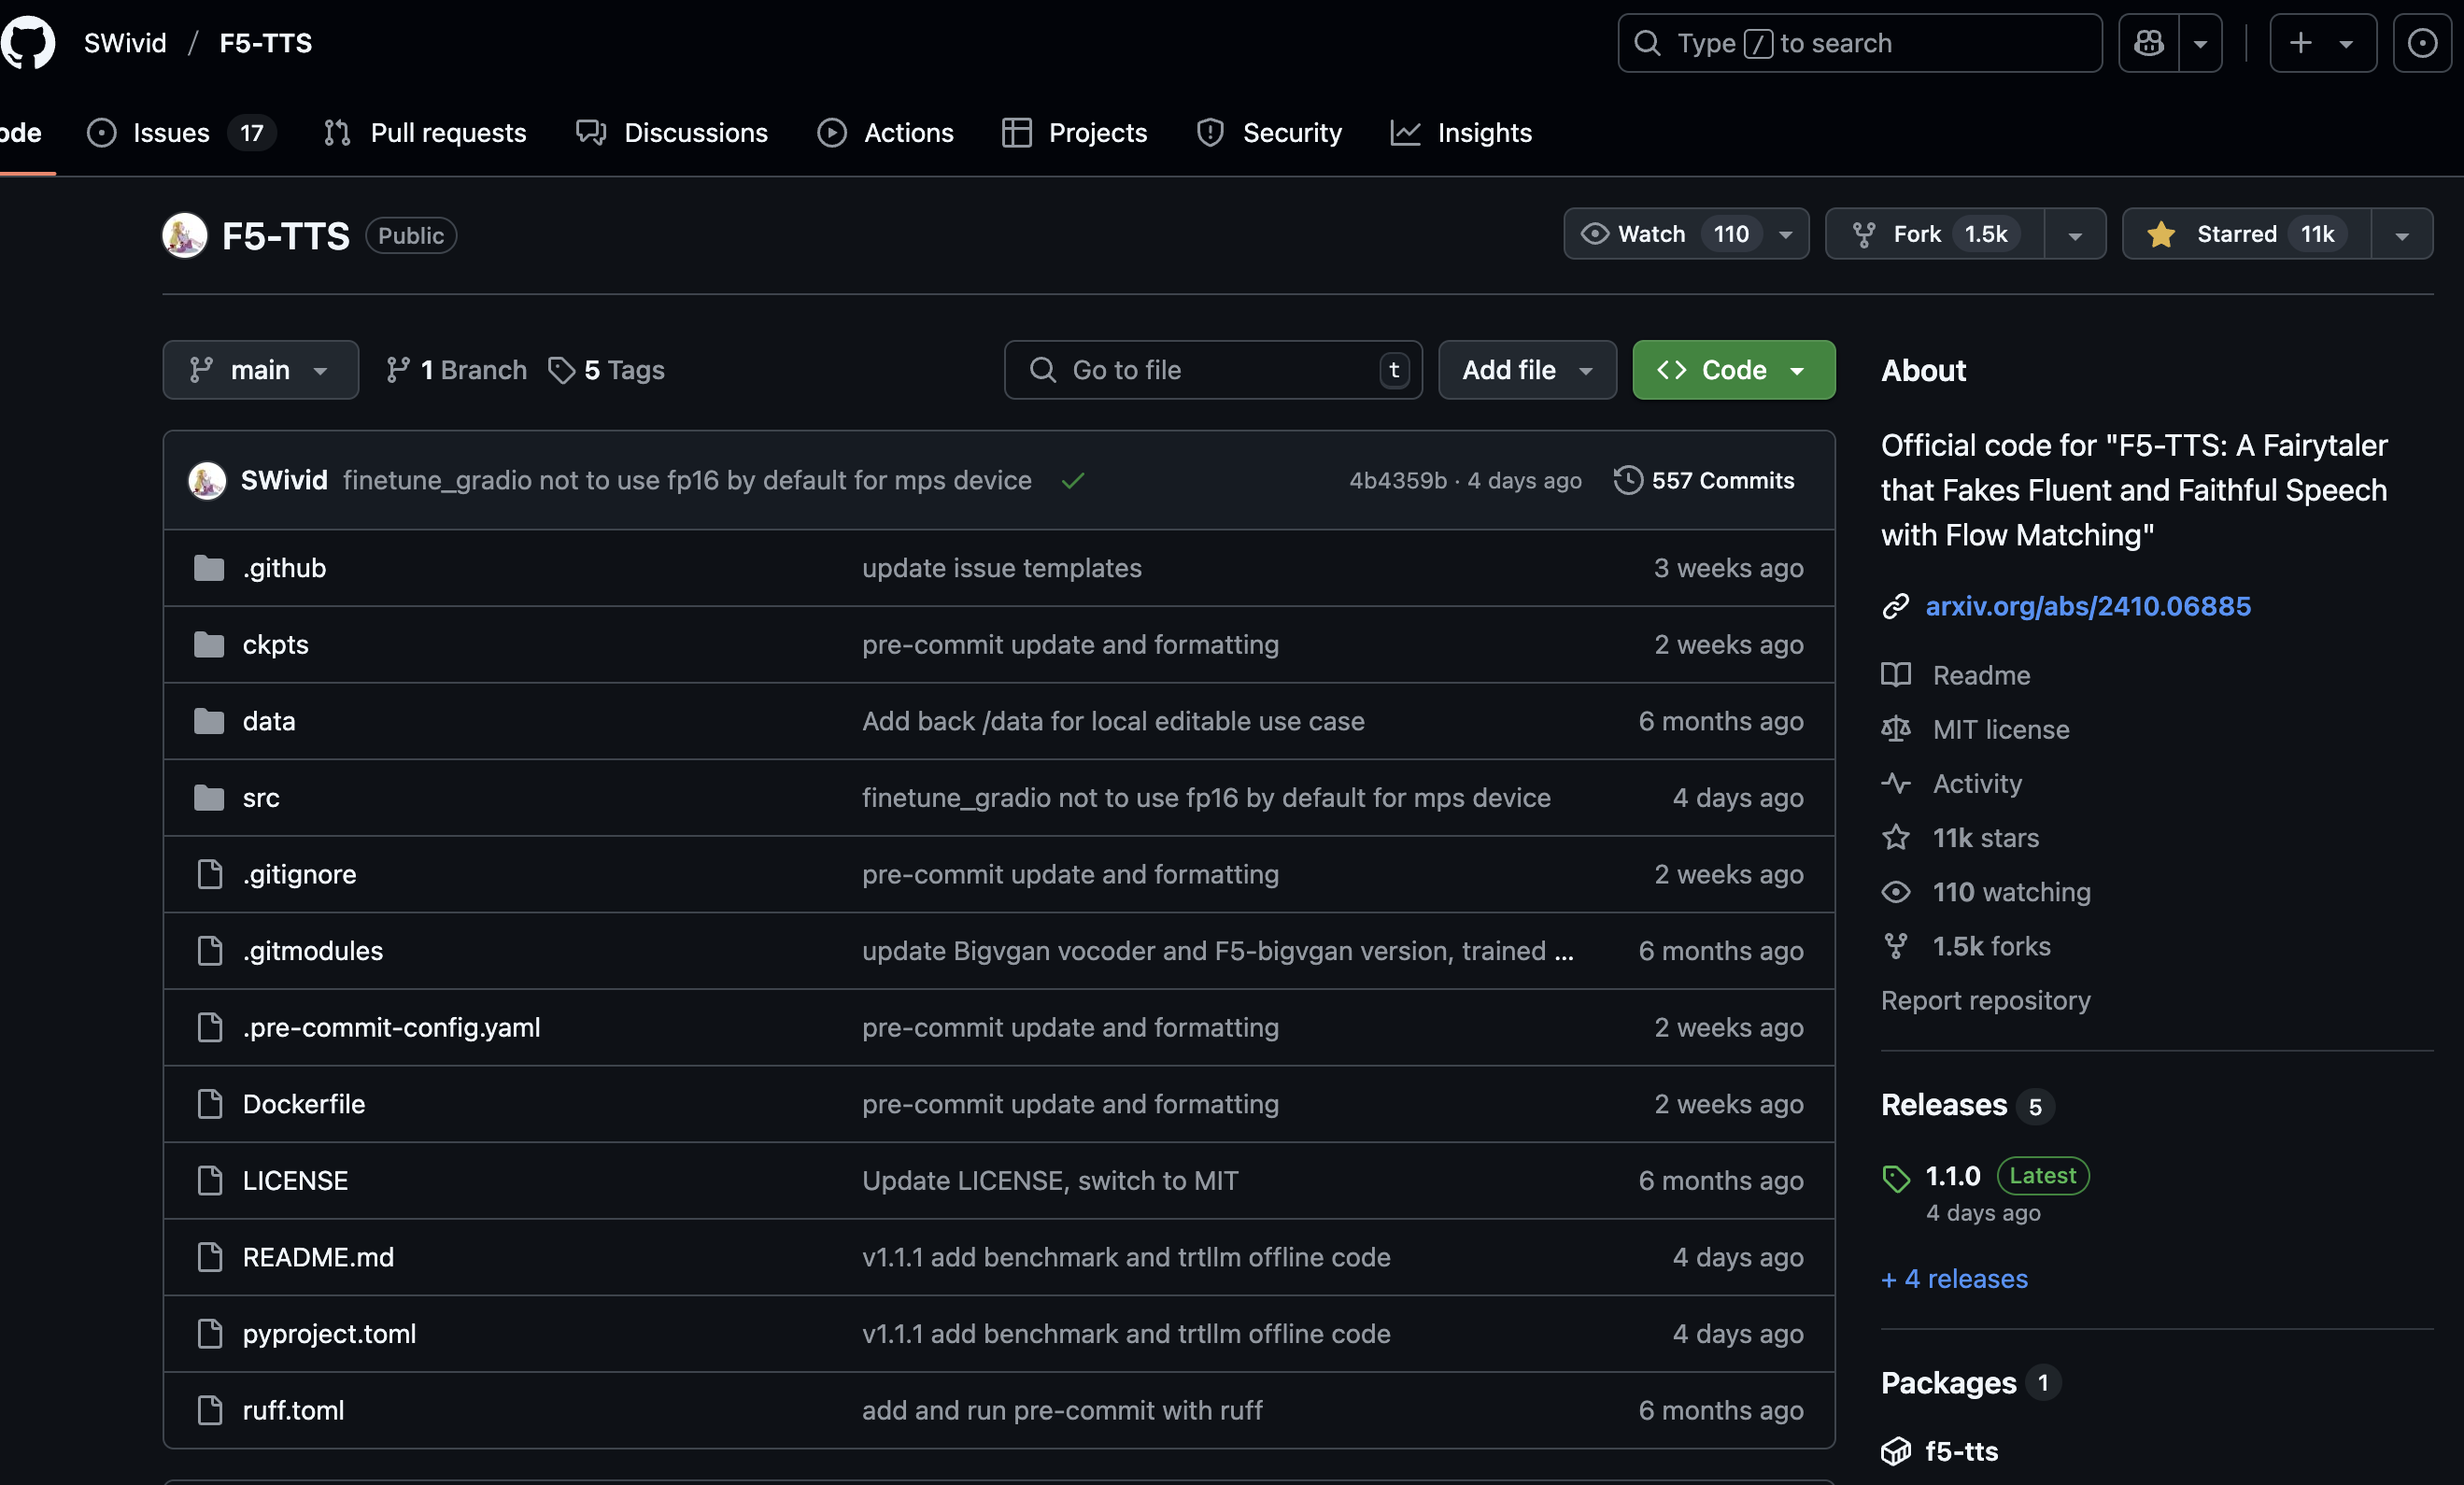The height and width of the screenshot is (1485, 2464).
Task: Click the GitHub logo home icon
Action: coord(28,43)
